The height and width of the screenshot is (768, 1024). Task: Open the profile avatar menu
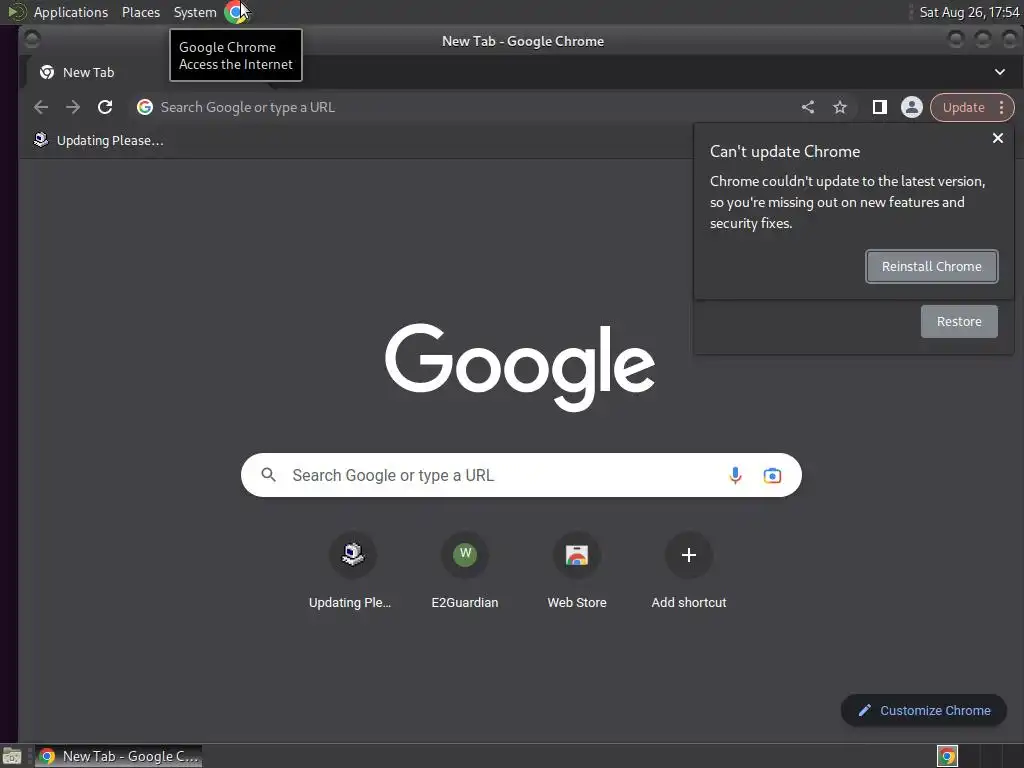[x=912, y=107]
